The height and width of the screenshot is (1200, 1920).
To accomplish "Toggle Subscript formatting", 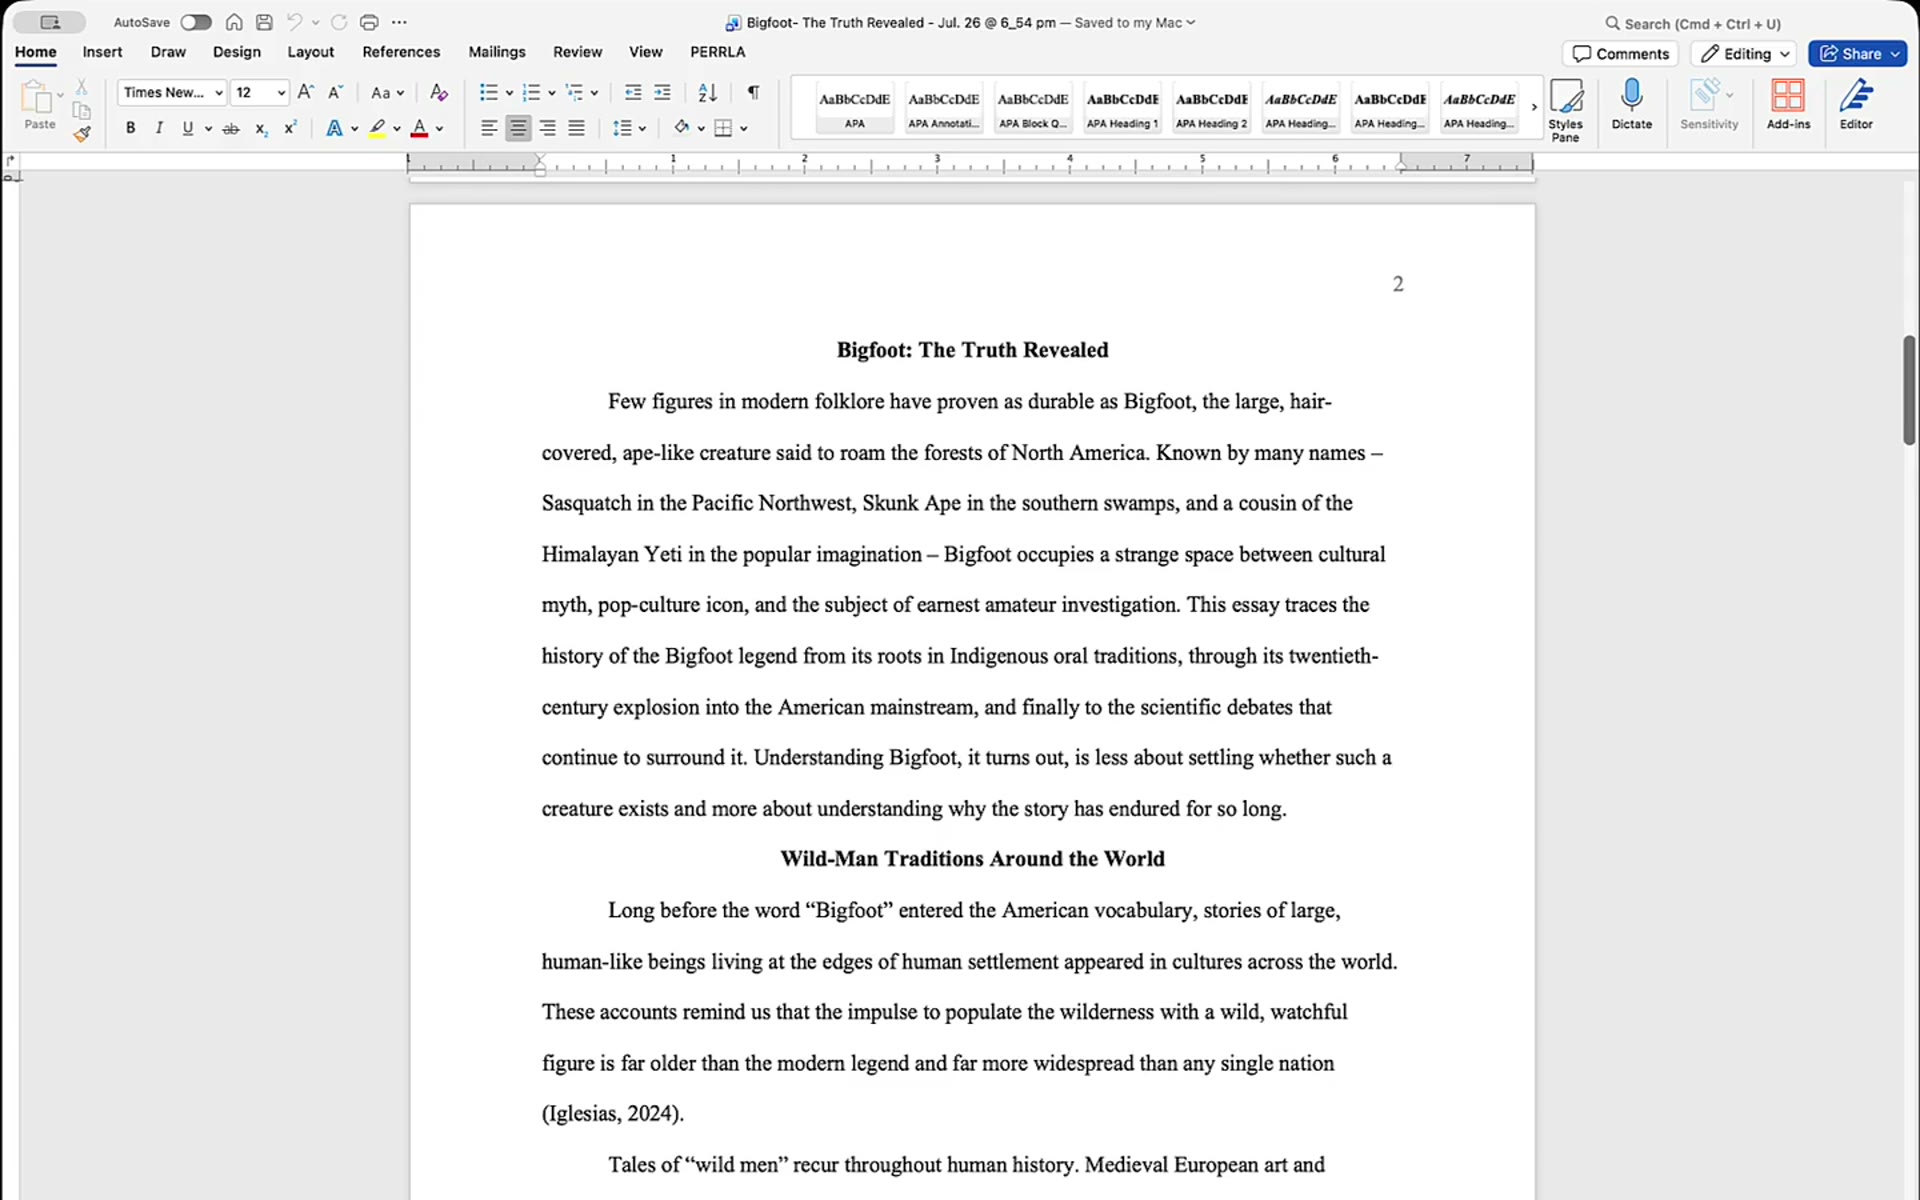I will 261,128.
